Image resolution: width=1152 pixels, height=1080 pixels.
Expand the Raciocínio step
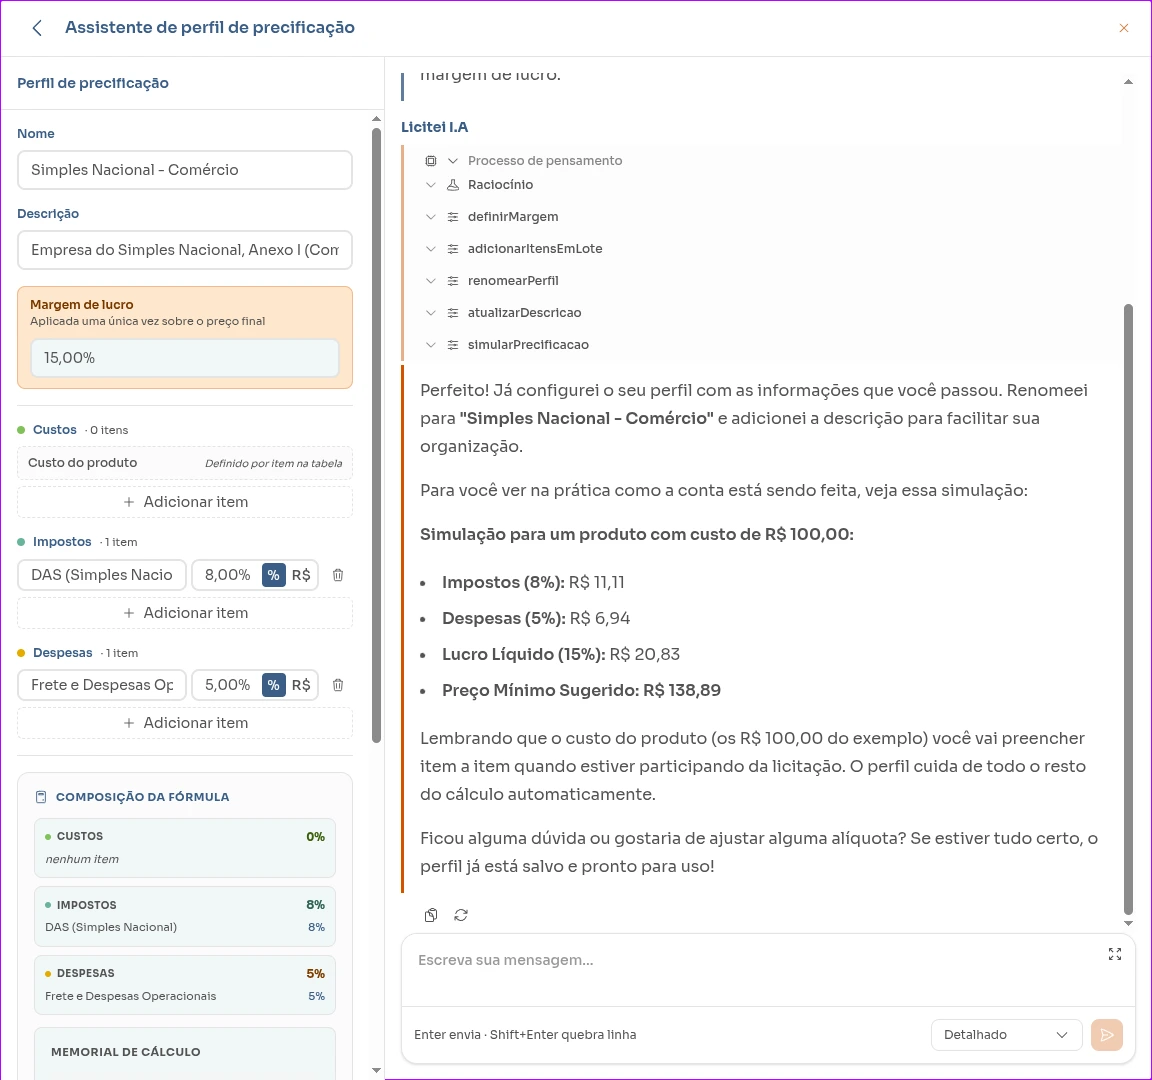(431, 185)
